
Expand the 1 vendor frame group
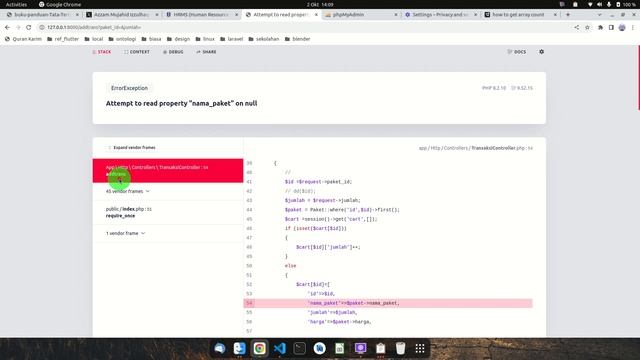click(x=125, y=233)
